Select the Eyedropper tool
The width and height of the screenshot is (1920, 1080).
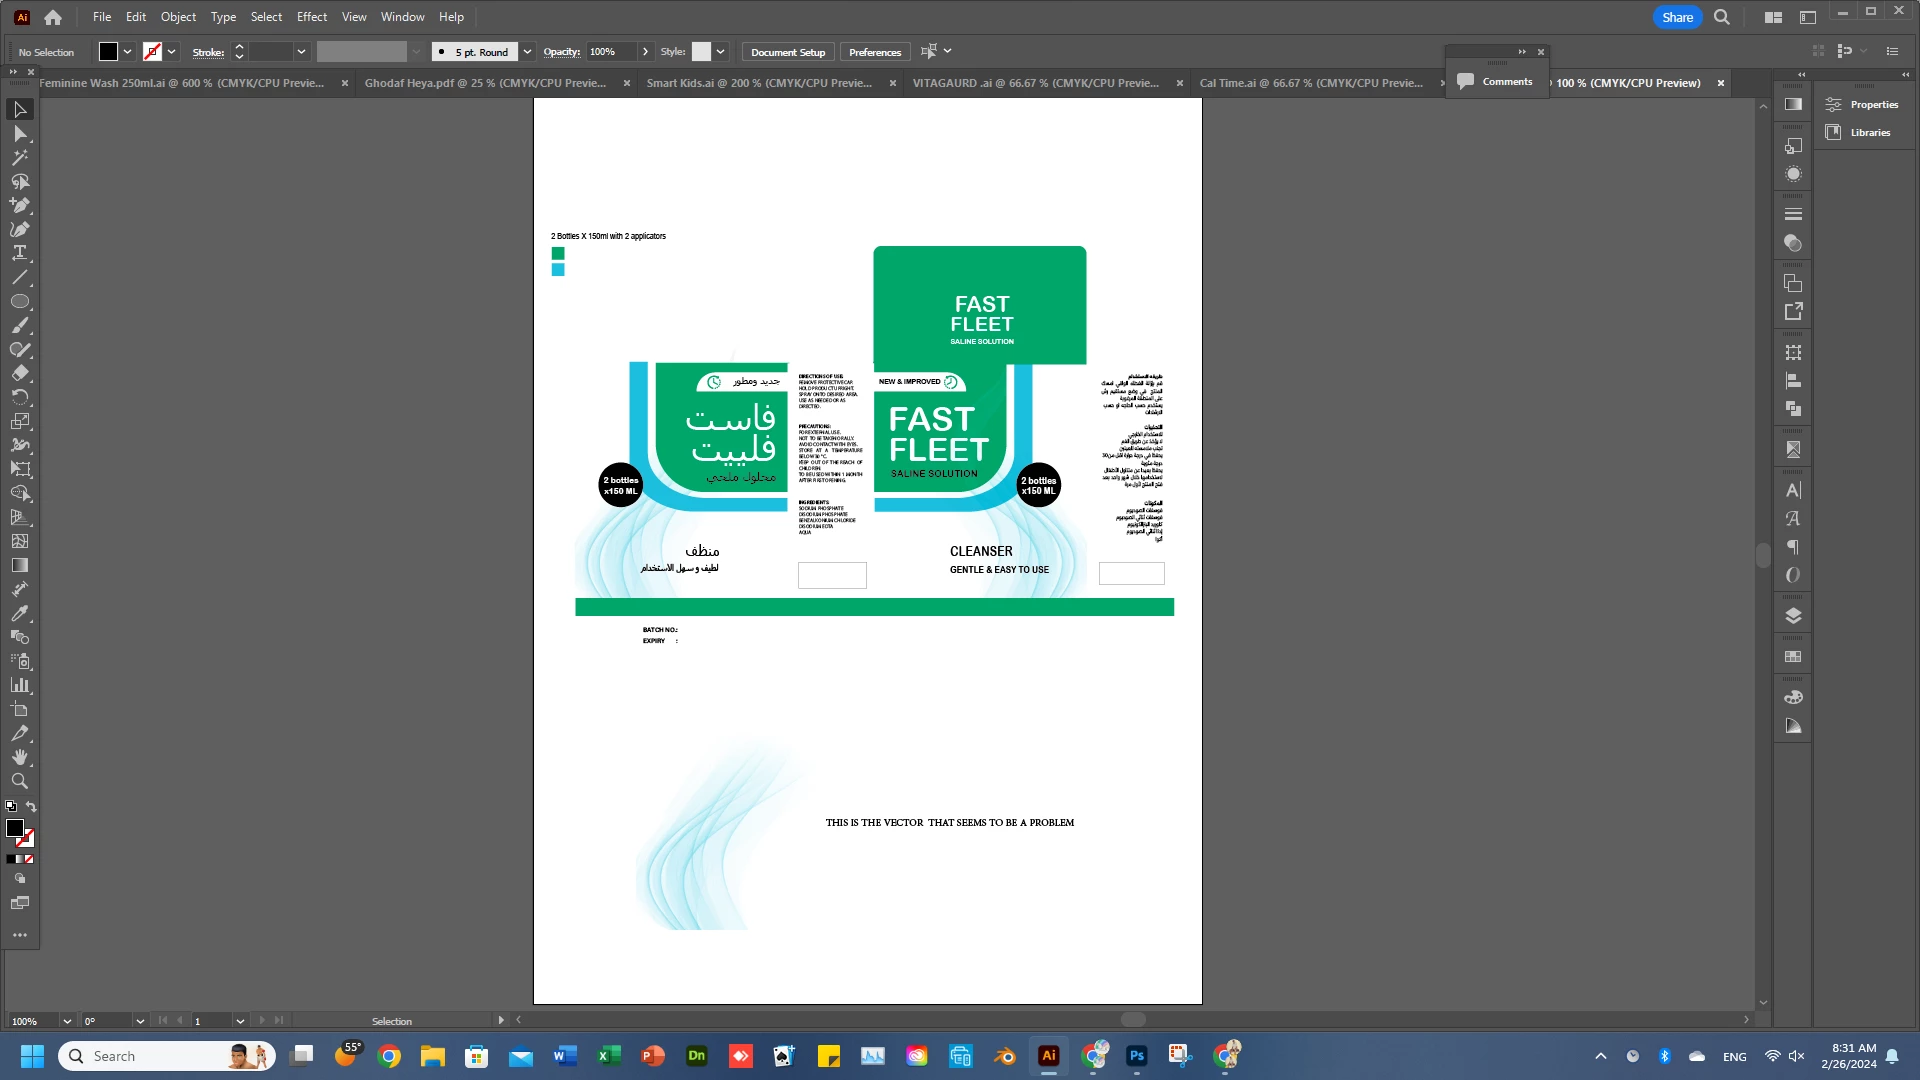[20, 613]
